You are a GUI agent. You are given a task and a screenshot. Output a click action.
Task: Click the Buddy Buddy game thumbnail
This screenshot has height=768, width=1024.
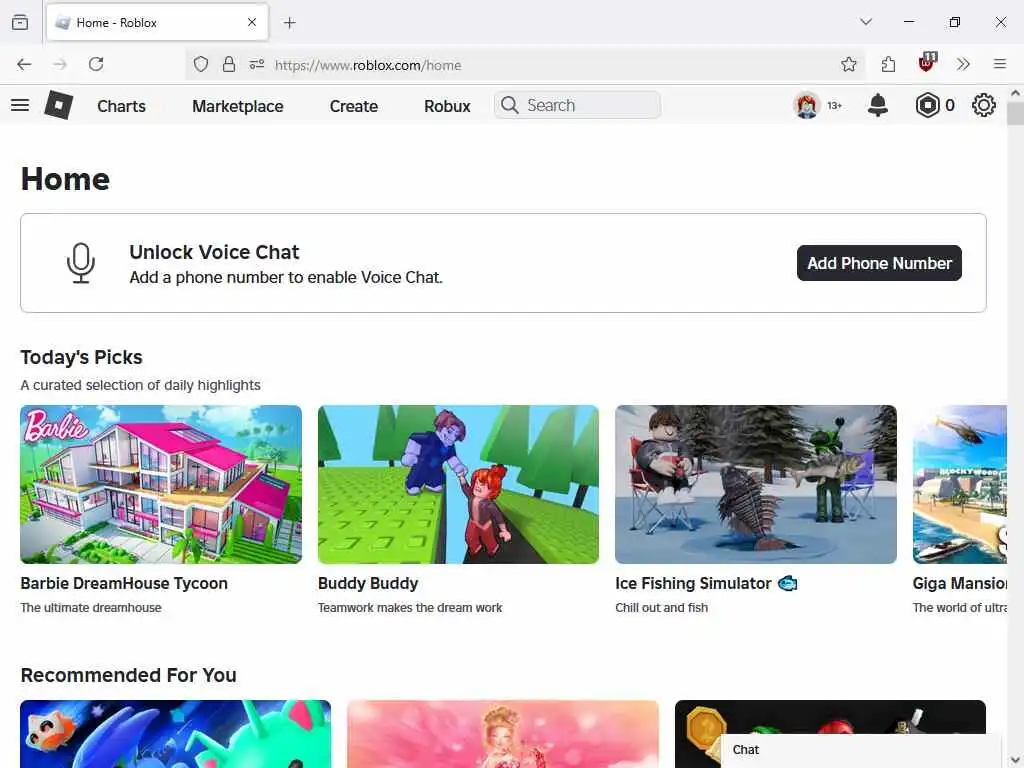(458, 485)
